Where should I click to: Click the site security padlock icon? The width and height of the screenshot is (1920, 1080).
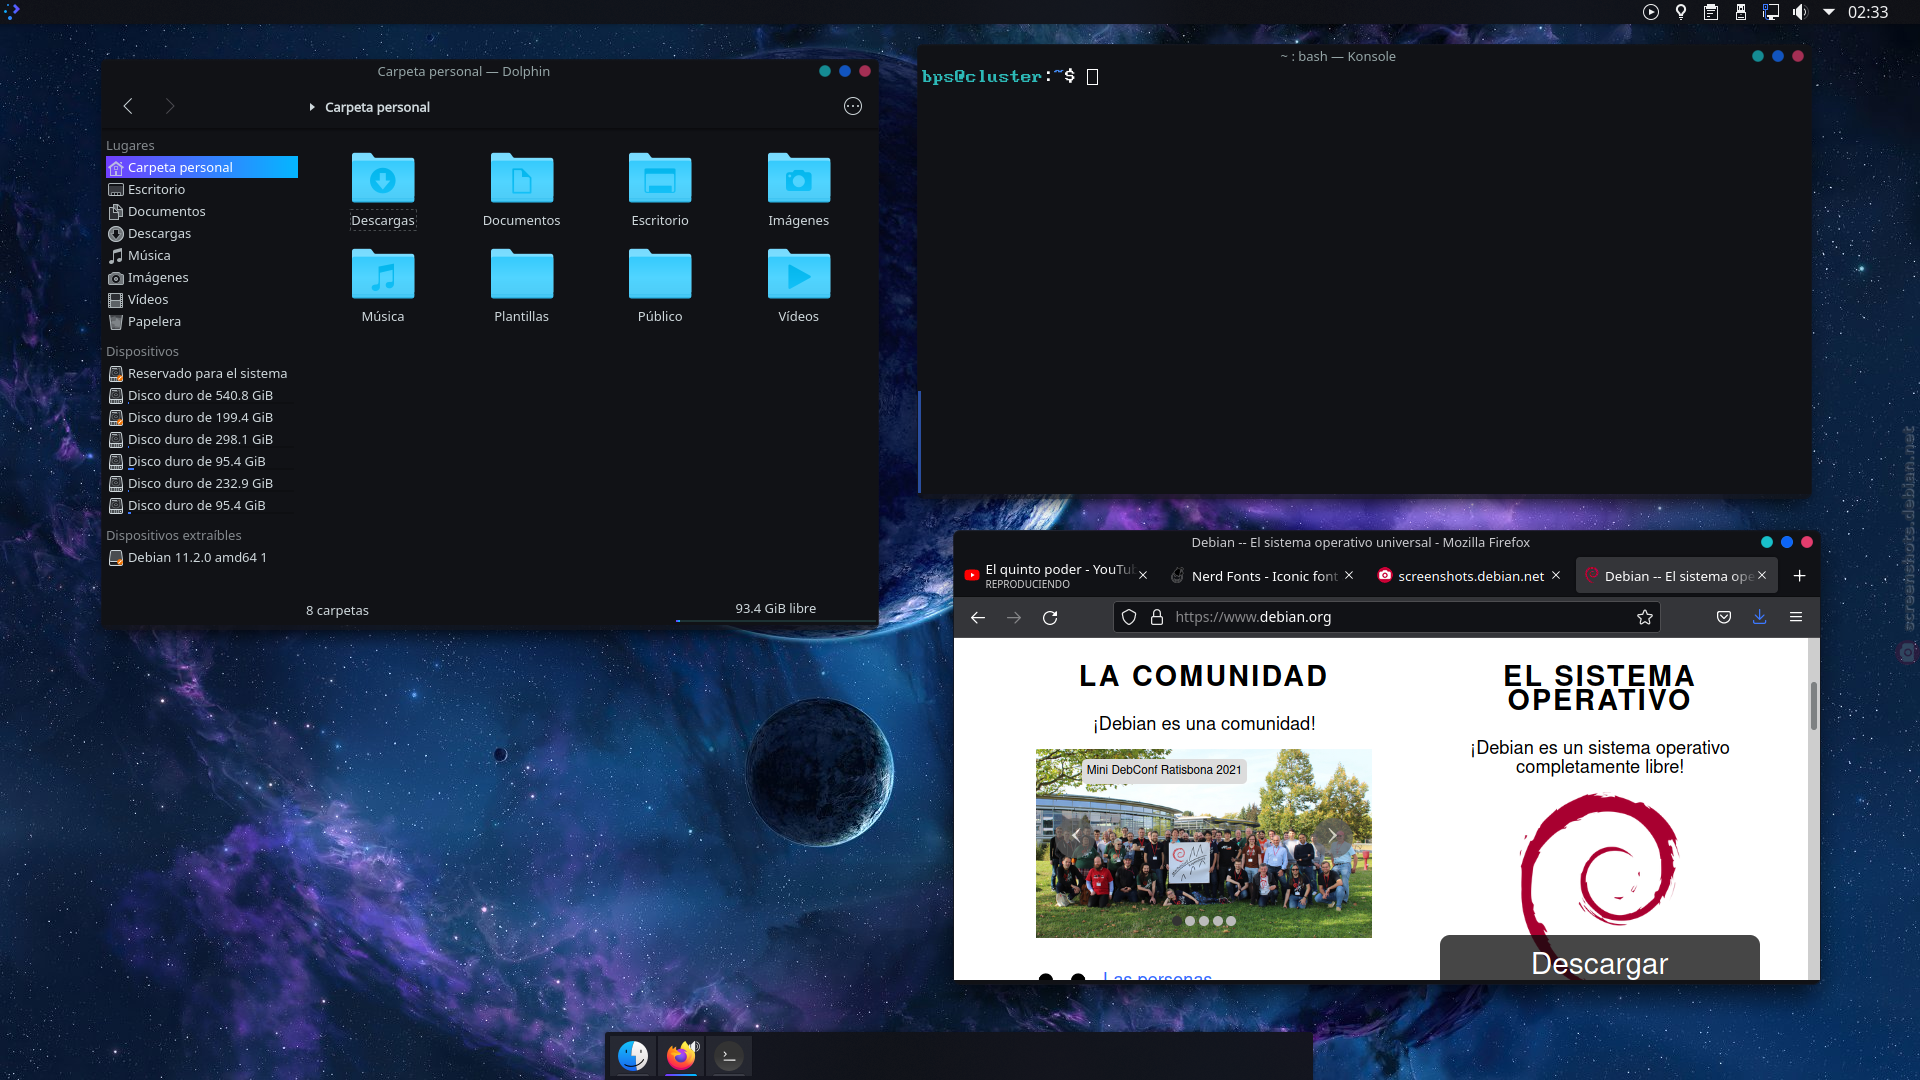pyautogui.click(x=1157, y=617)
